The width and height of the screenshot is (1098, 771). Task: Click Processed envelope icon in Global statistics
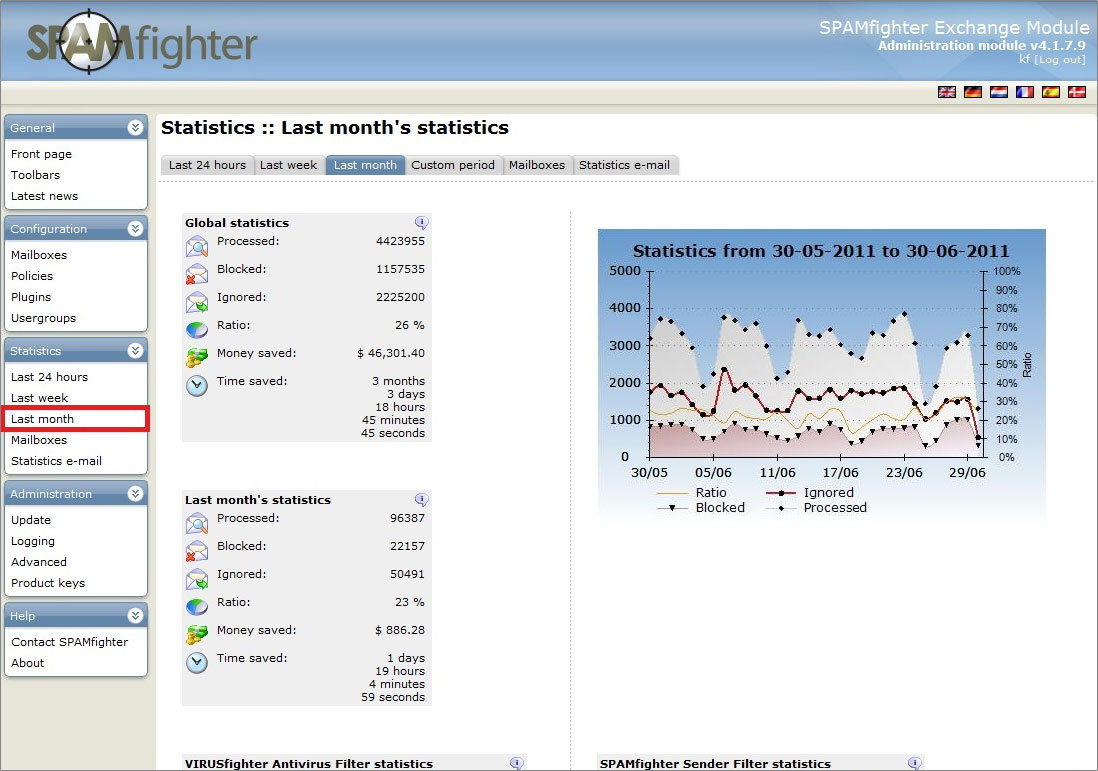197,246
